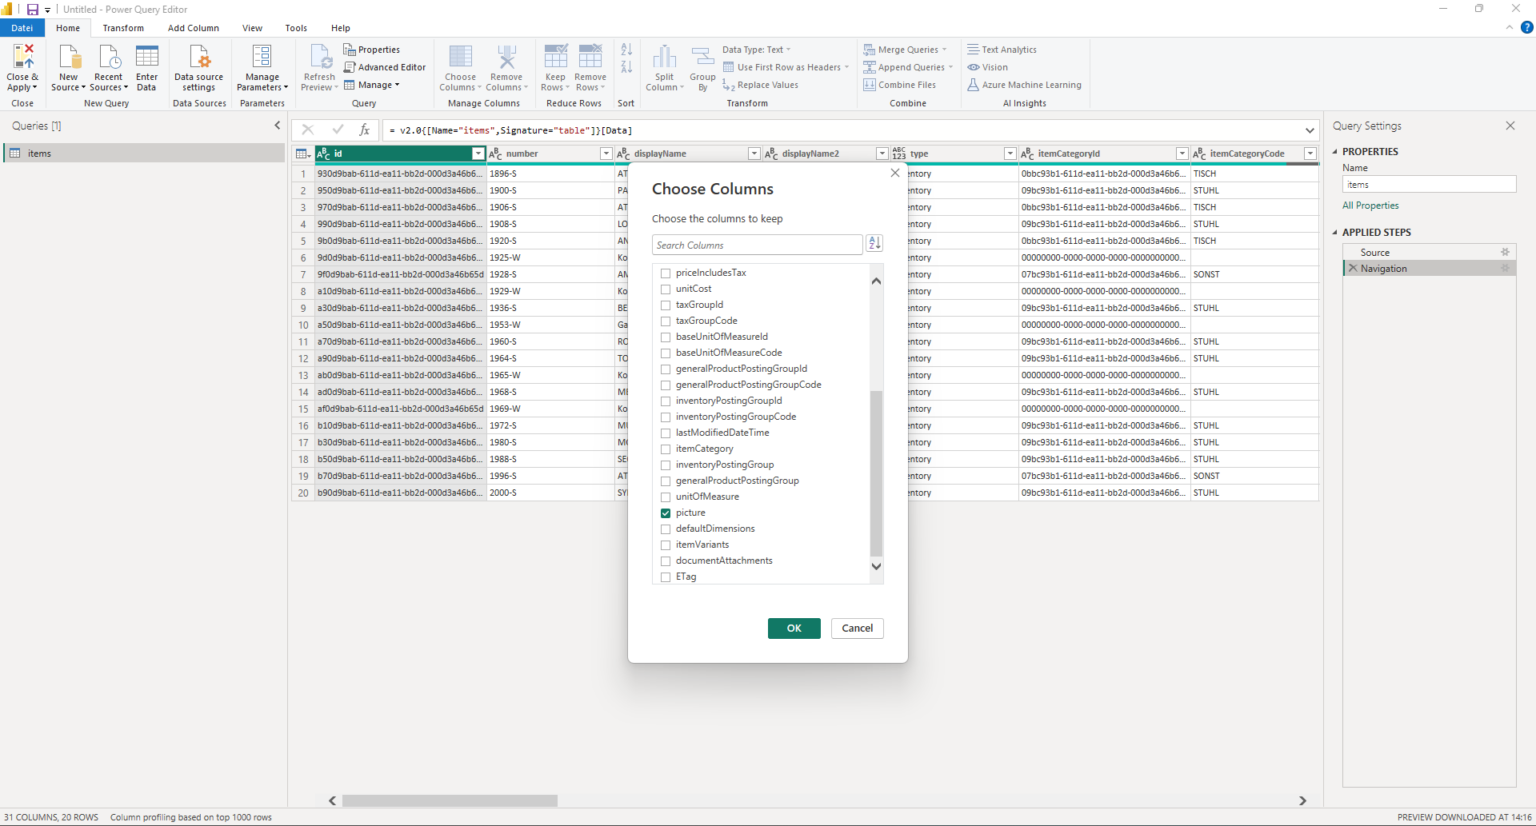Click OK in Choose Columns dialog

tap(793, 628)
